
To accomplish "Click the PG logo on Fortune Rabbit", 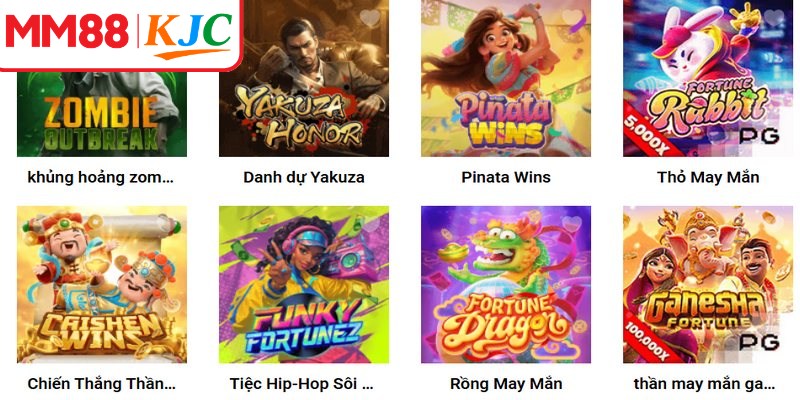I will click(759, 136).
